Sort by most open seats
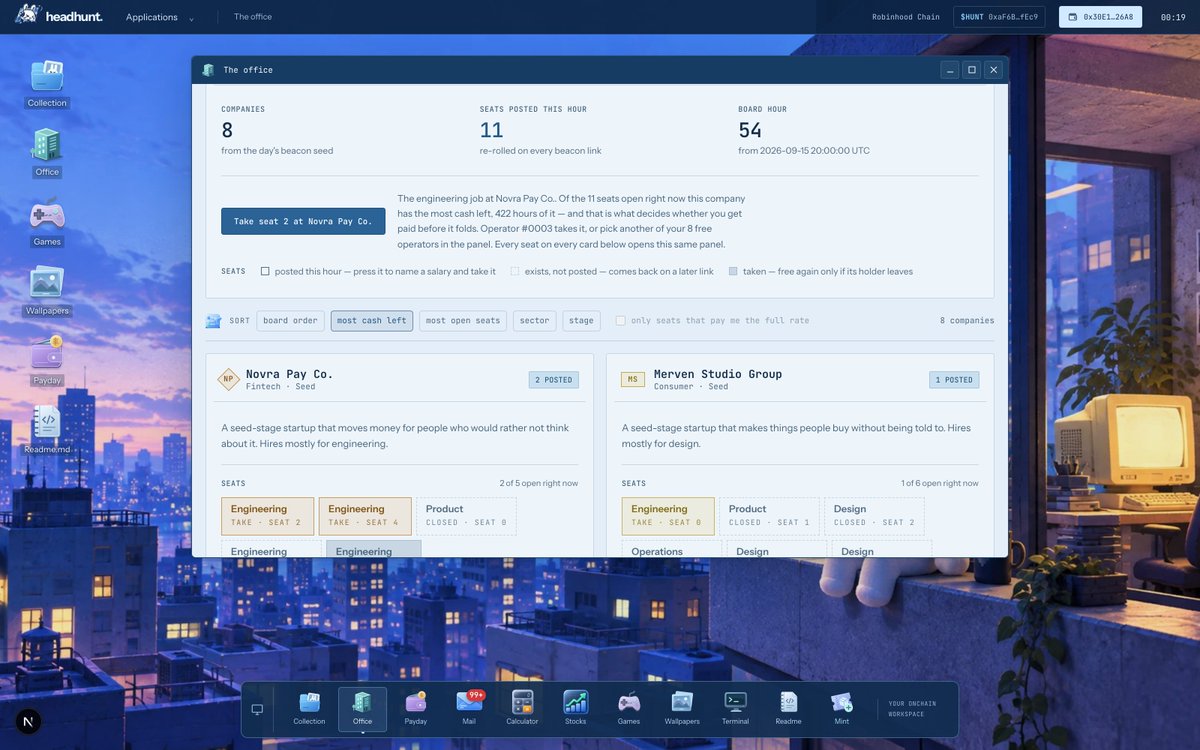Image resolution: width=1200 pixels, height=750 pixels. tap(463, 321)
